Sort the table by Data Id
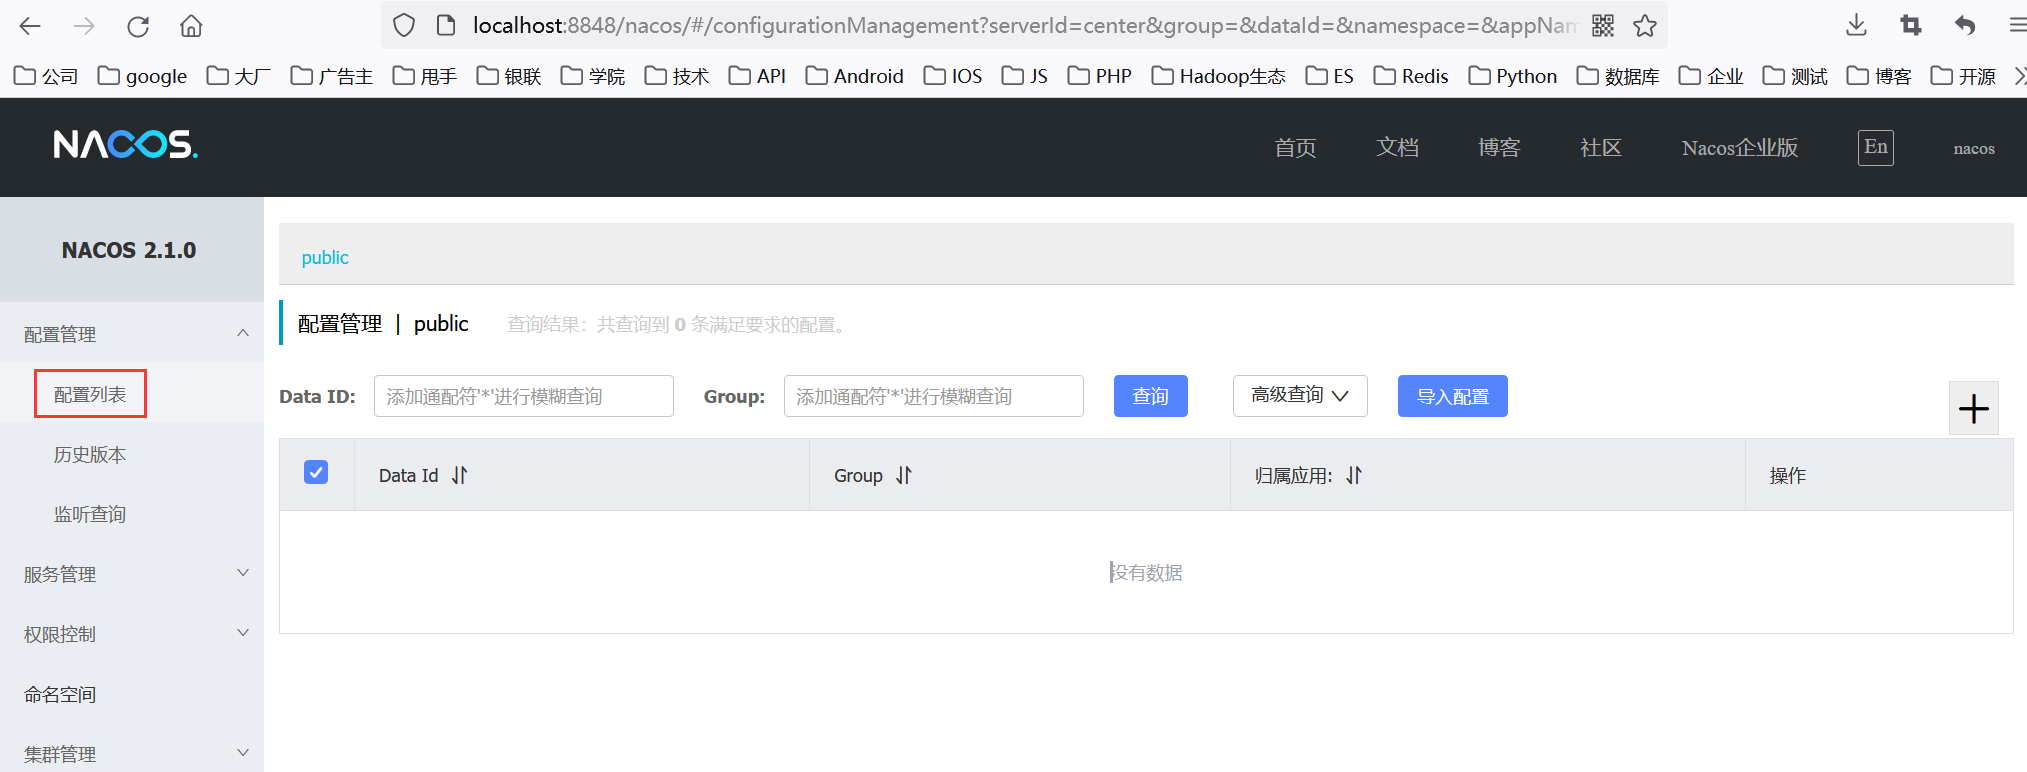Viewport: 2027px width, 772px height. tap(459, 475)
